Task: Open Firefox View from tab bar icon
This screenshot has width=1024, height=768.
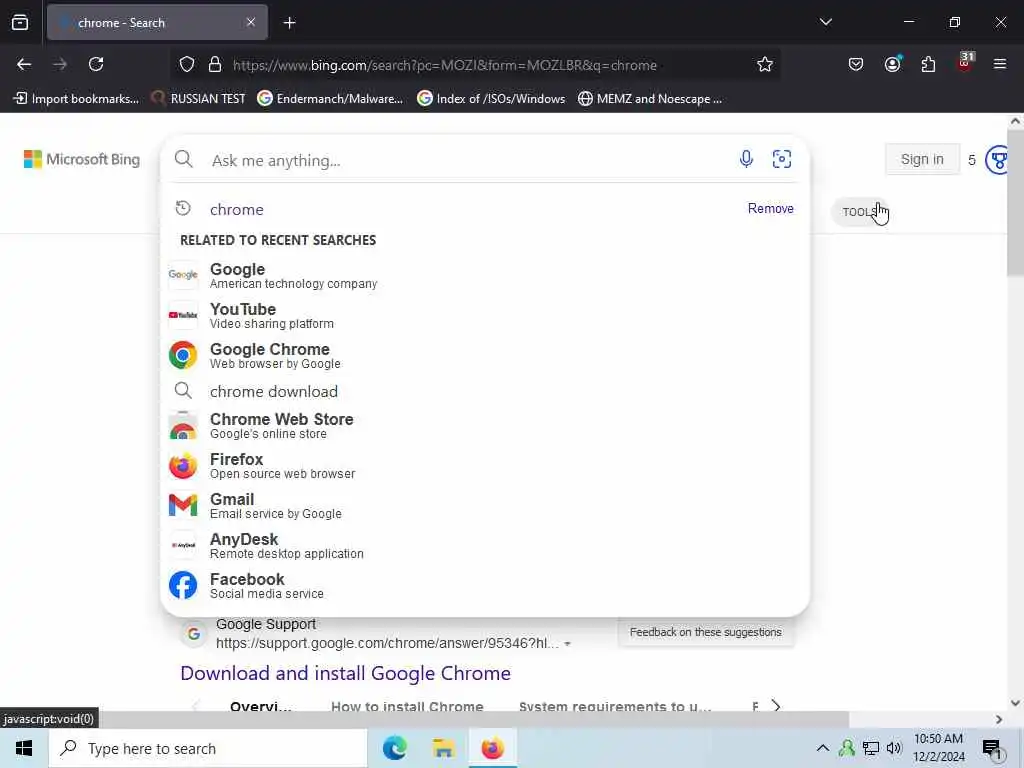Action: pos(20,23)
